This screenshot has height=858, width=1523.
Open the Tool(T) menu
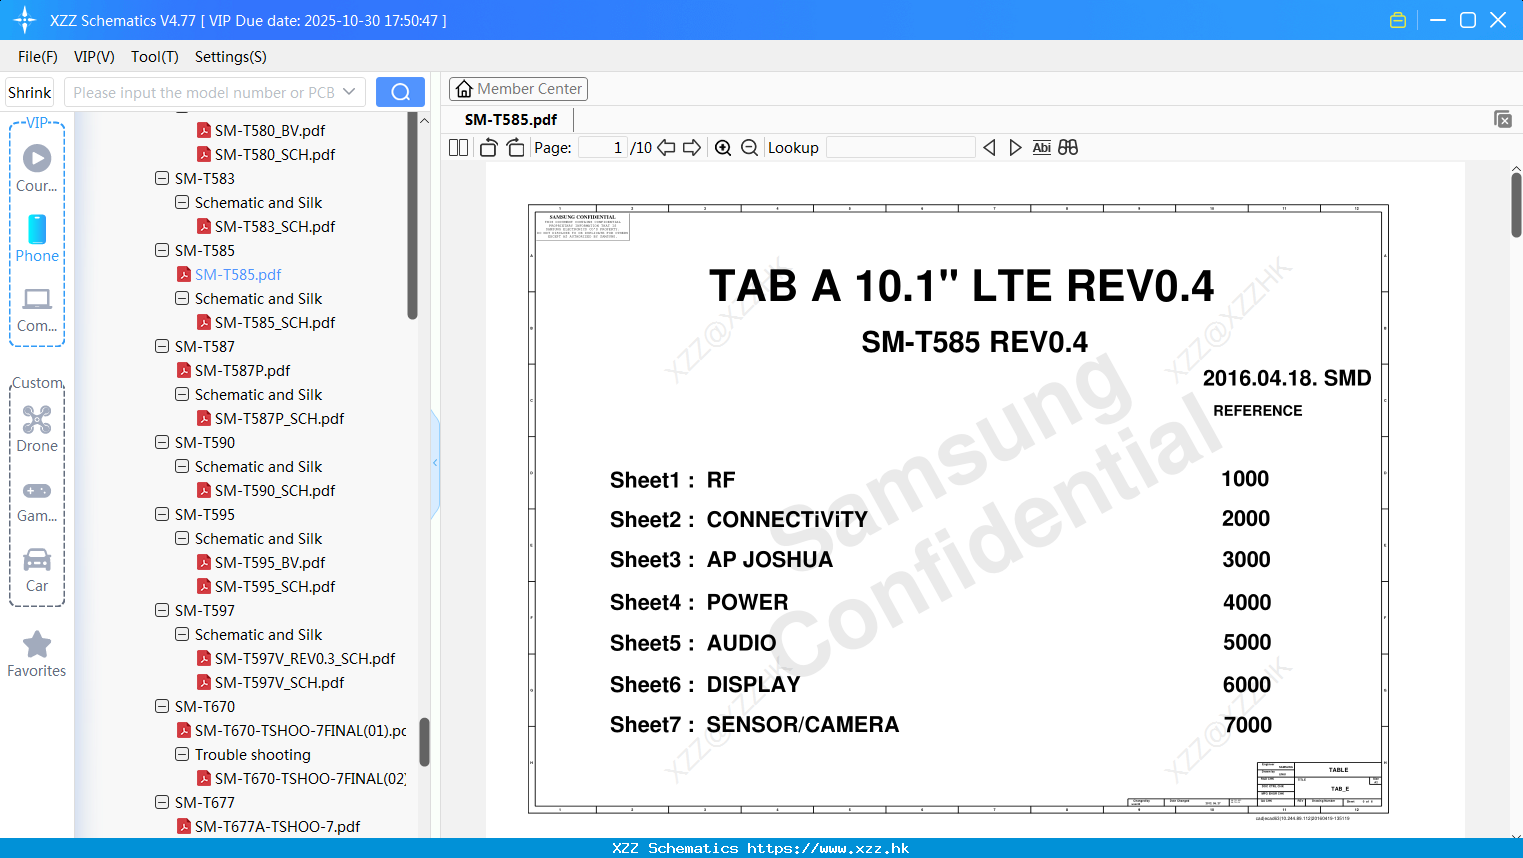[155, 57]
